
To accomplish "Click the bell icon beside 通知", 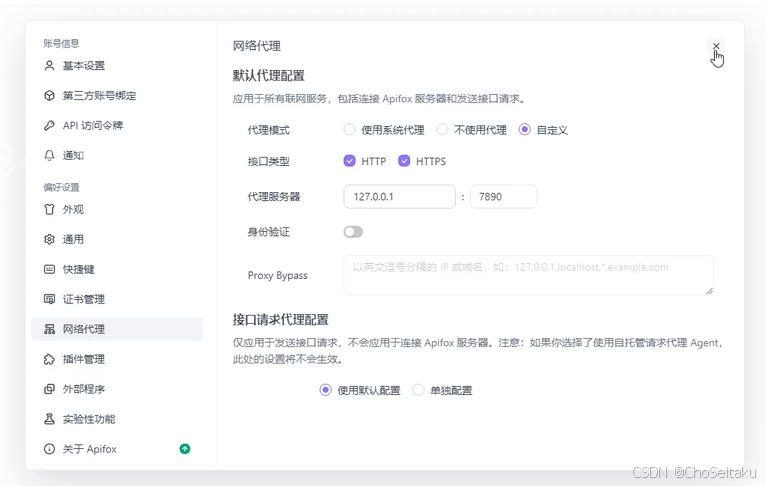I will [49, 155].
